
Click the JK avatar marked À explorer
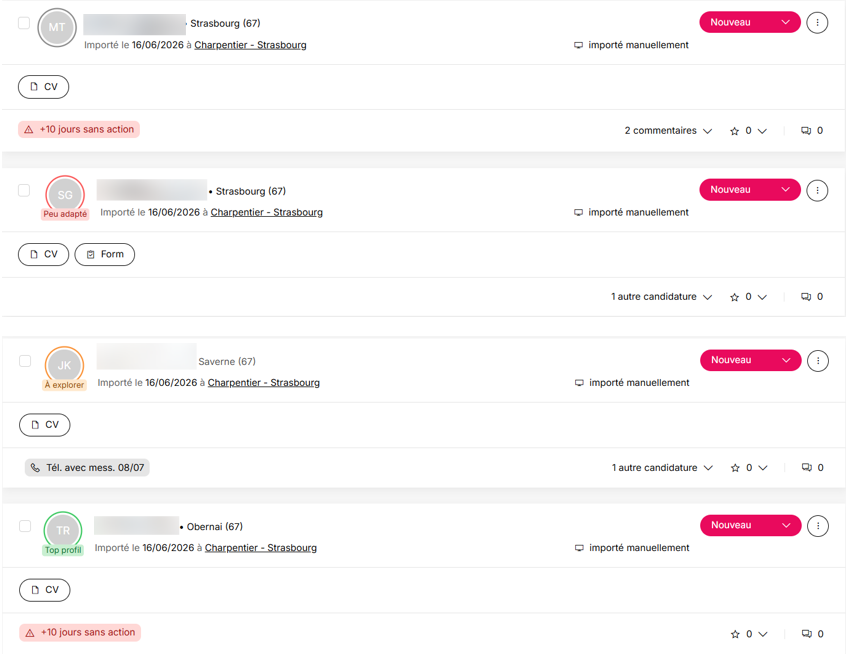tap(64, 365)
